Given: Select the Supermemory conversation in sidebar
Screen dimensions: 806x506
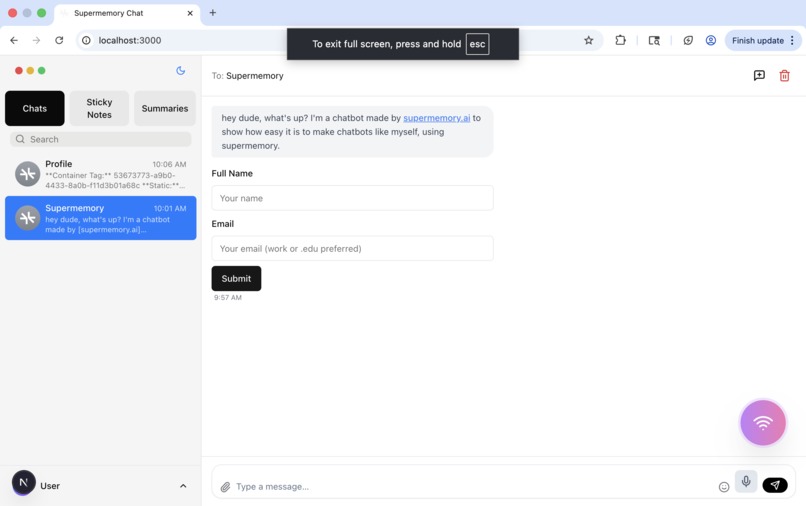Looking at the screenshot, I should pyautogui.click(x=101, y=218).
